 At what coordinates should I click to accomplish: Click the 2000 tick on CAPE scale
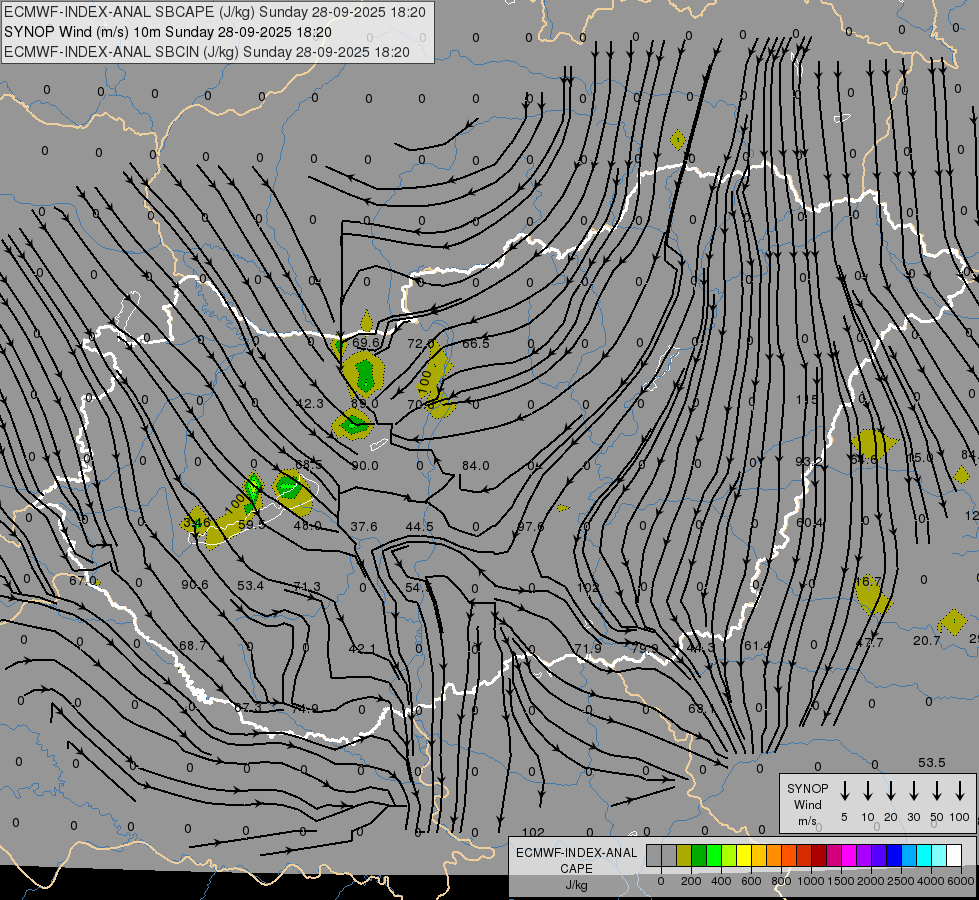click(x=870, y=881)
